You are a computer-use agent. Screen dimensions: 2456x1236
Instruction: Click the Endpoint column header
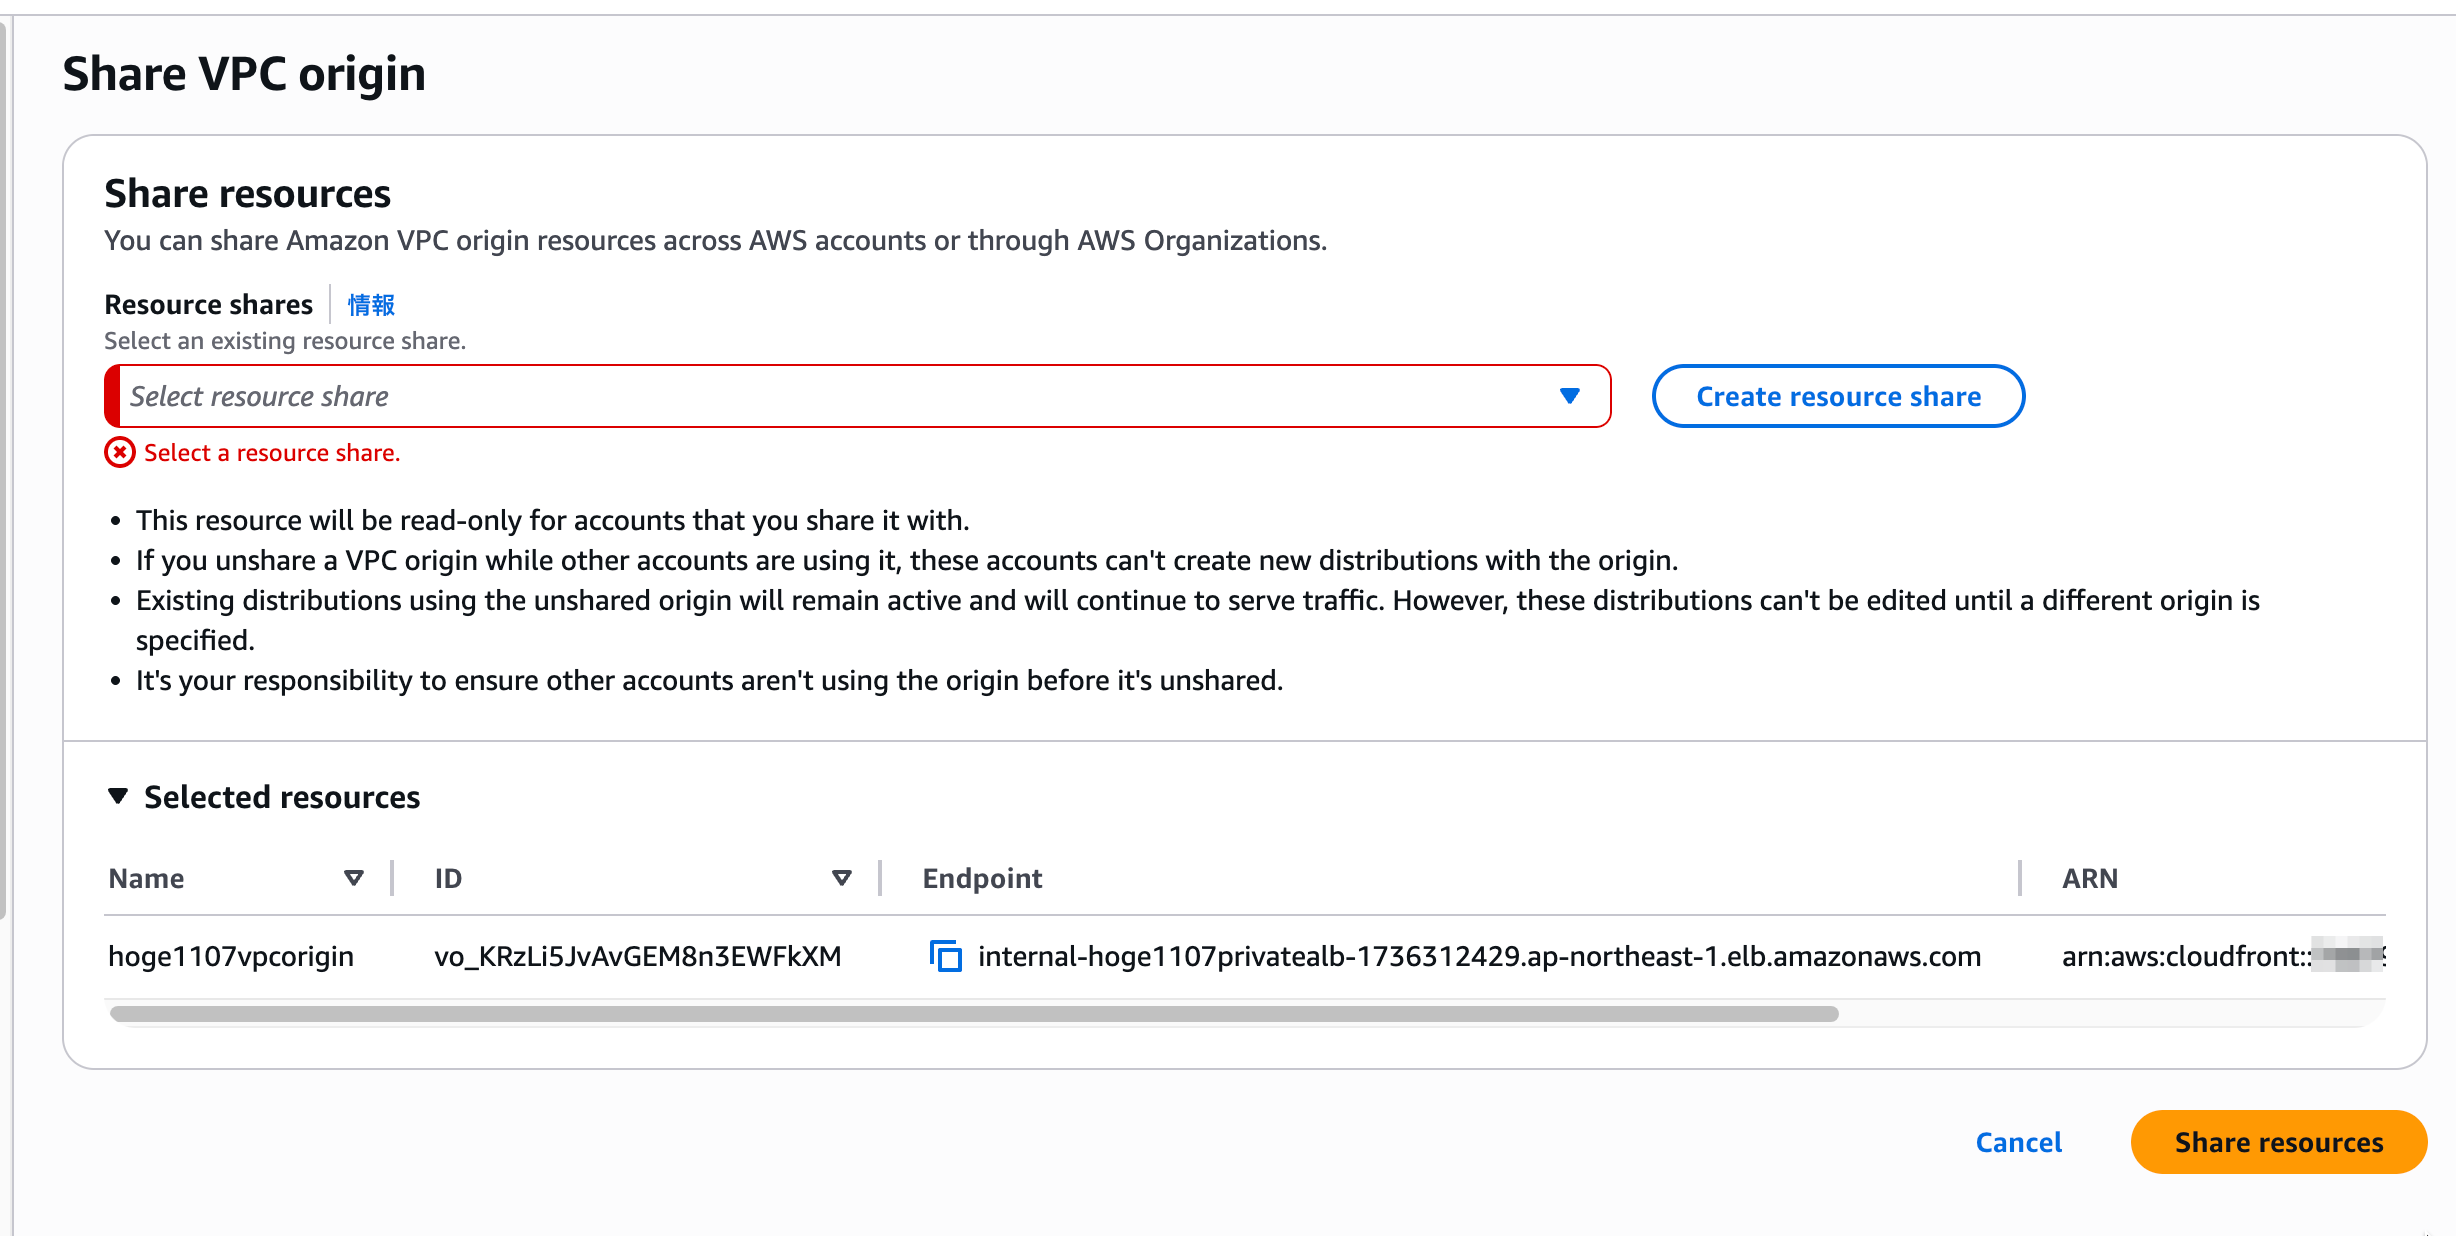[982, 878]
